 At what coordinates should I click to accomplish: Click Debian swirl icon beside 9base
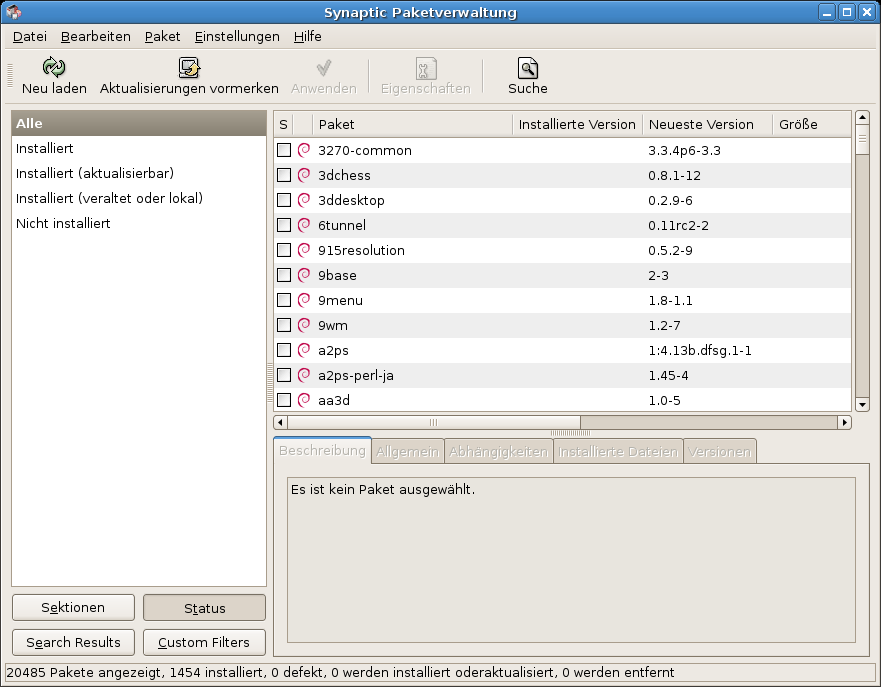(304, 275)
